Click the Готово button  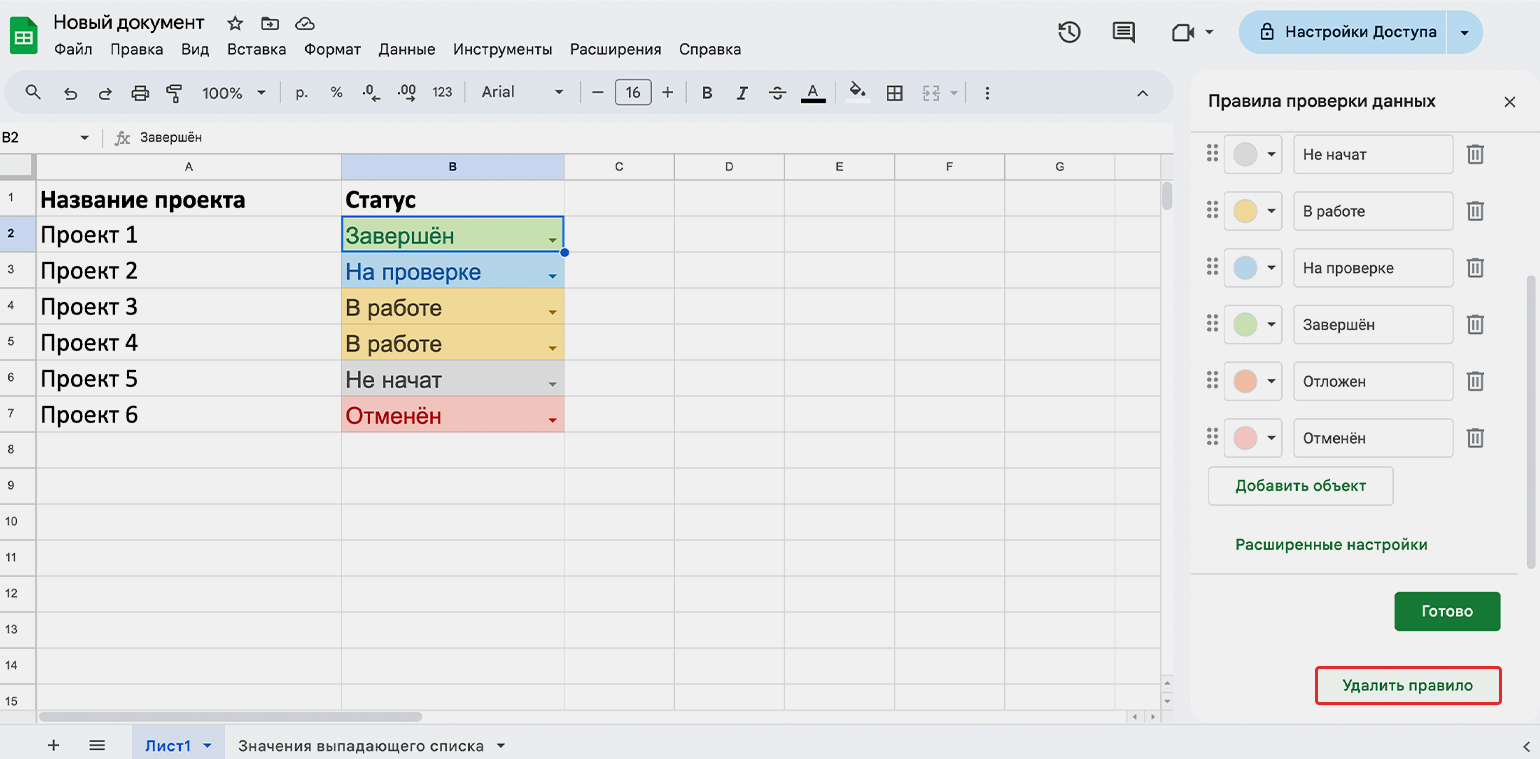1447,611
